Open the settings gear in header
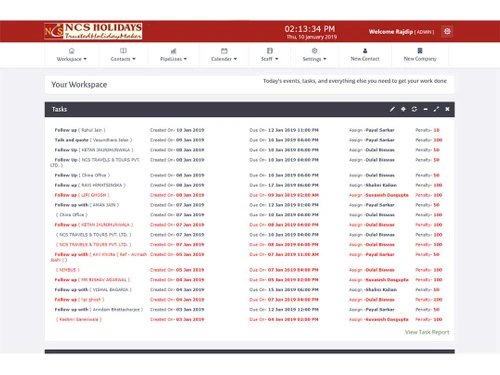The width and height of the screenshot is (500, 375). pyautogui.click(x=447, y=31)
